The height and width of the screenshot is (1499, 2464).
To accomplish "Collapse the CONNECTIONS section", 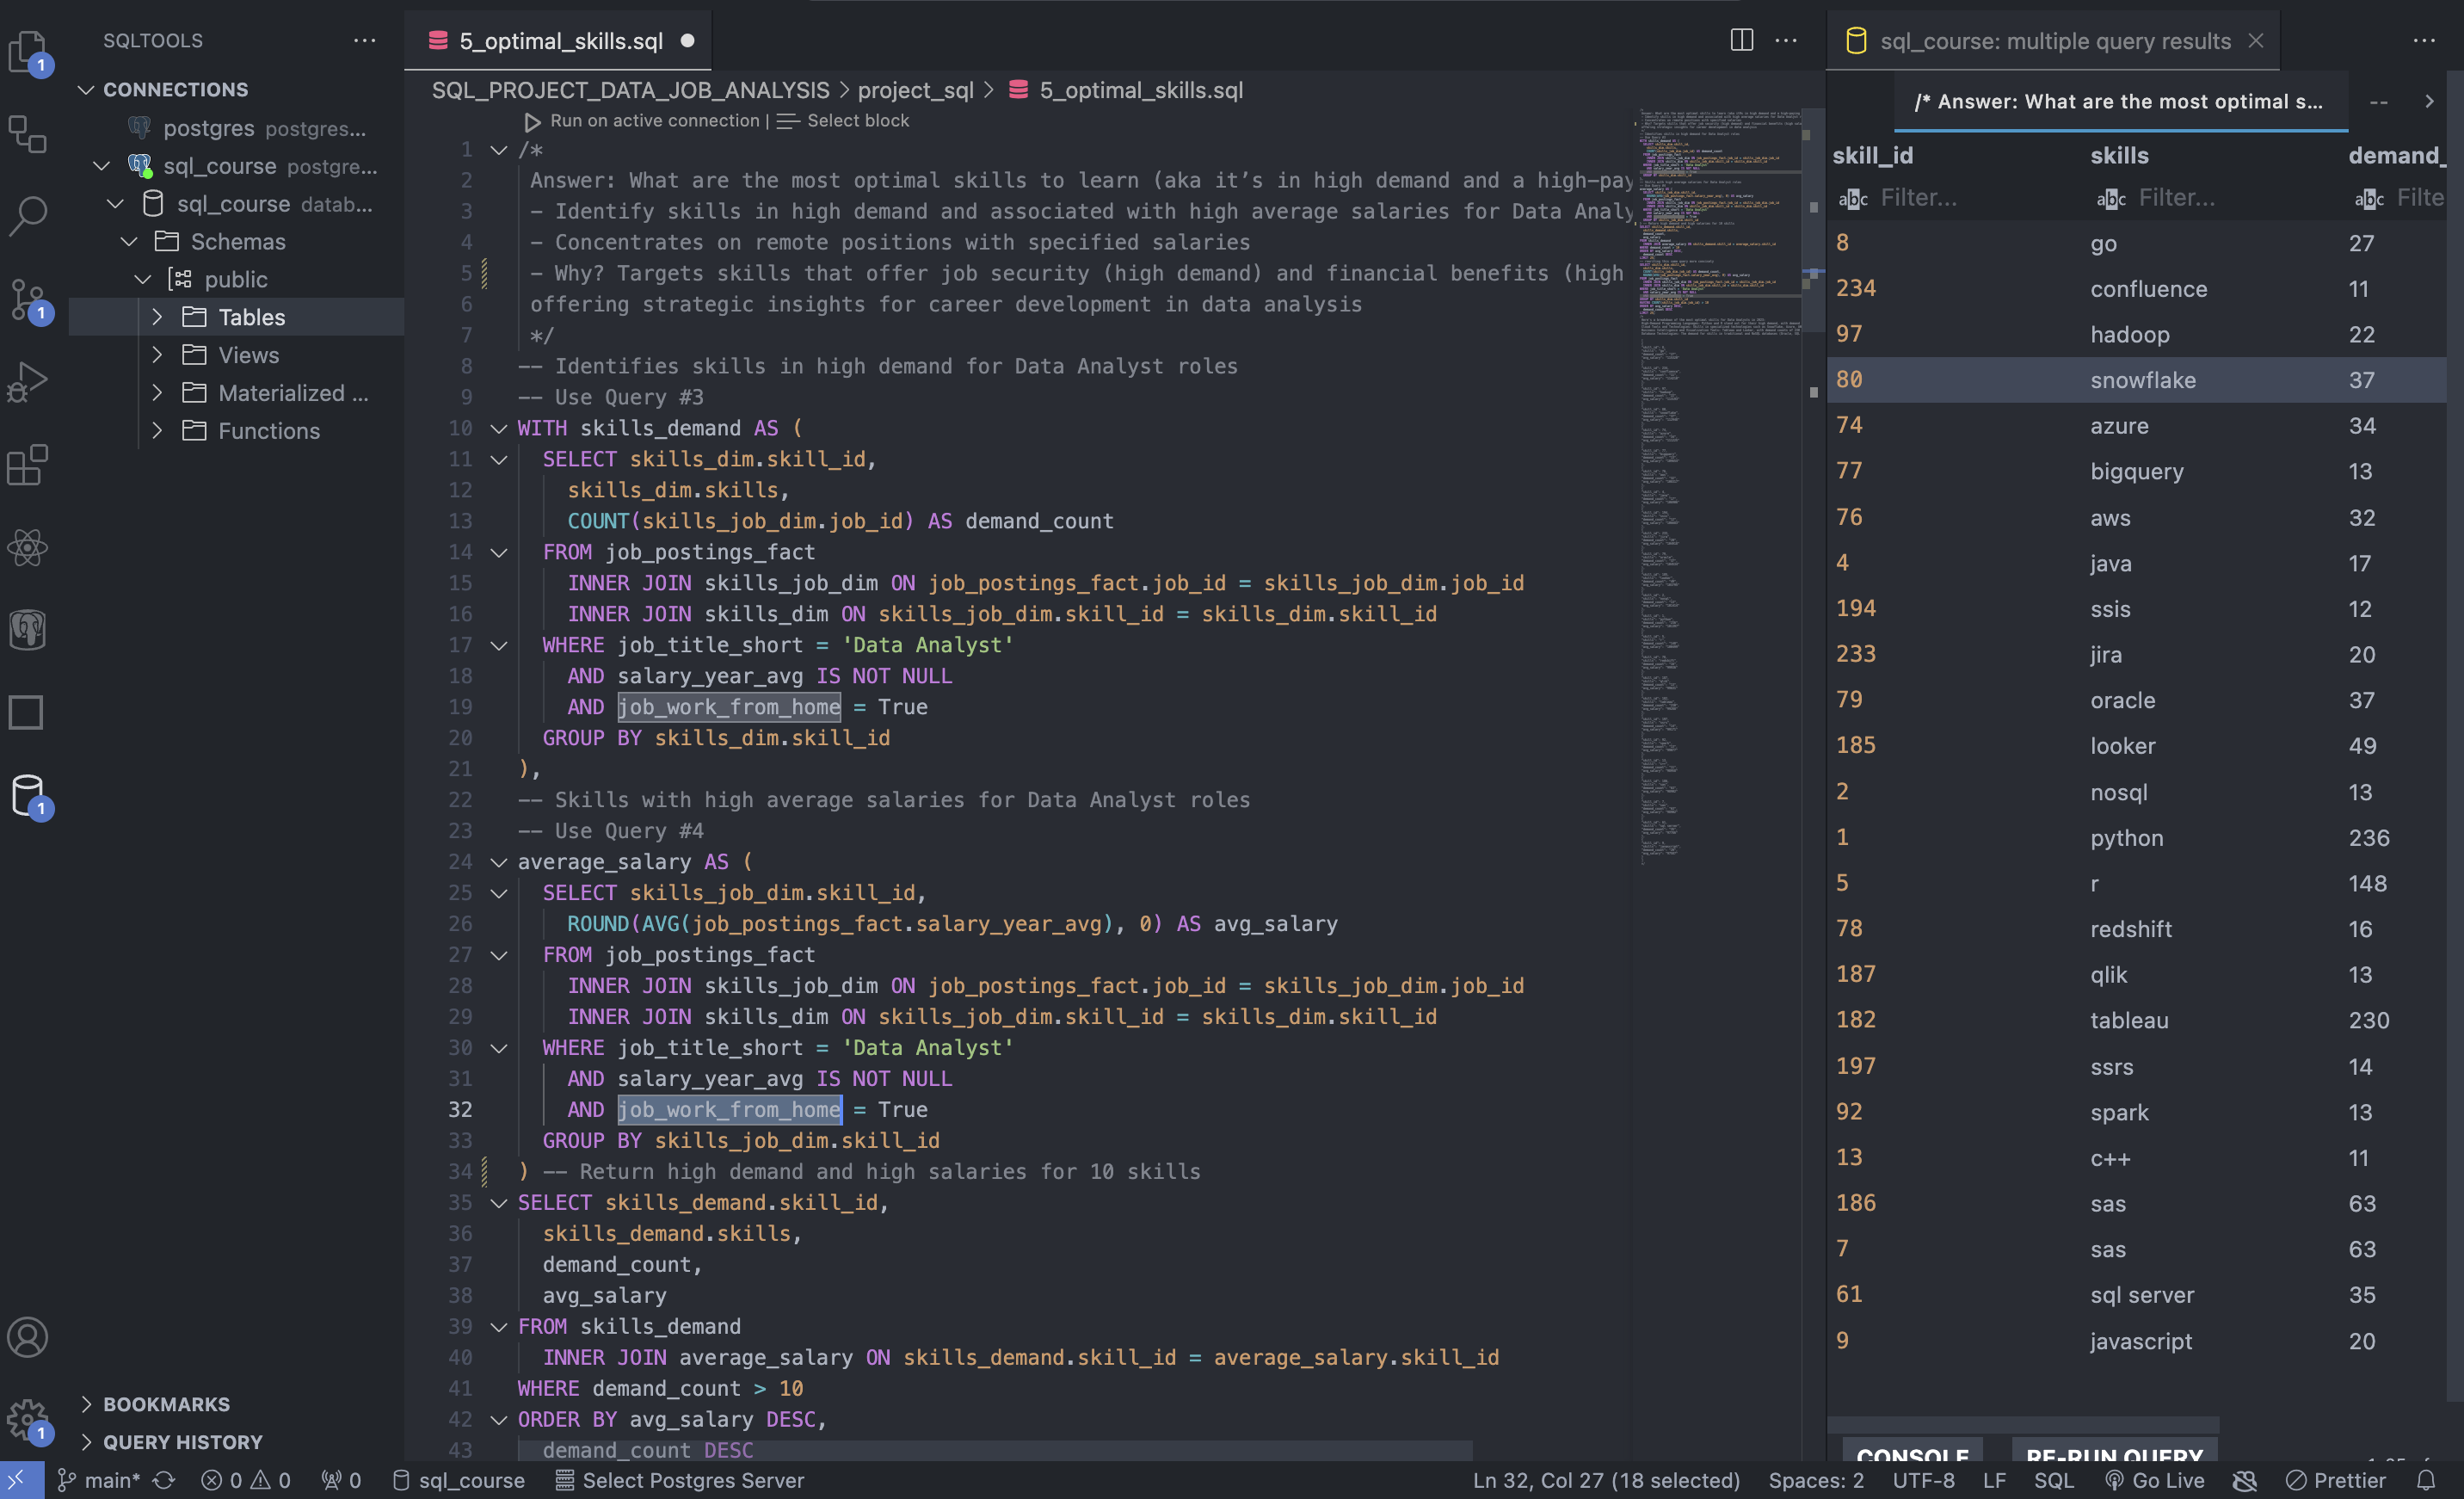I will (x=86, y=89).
